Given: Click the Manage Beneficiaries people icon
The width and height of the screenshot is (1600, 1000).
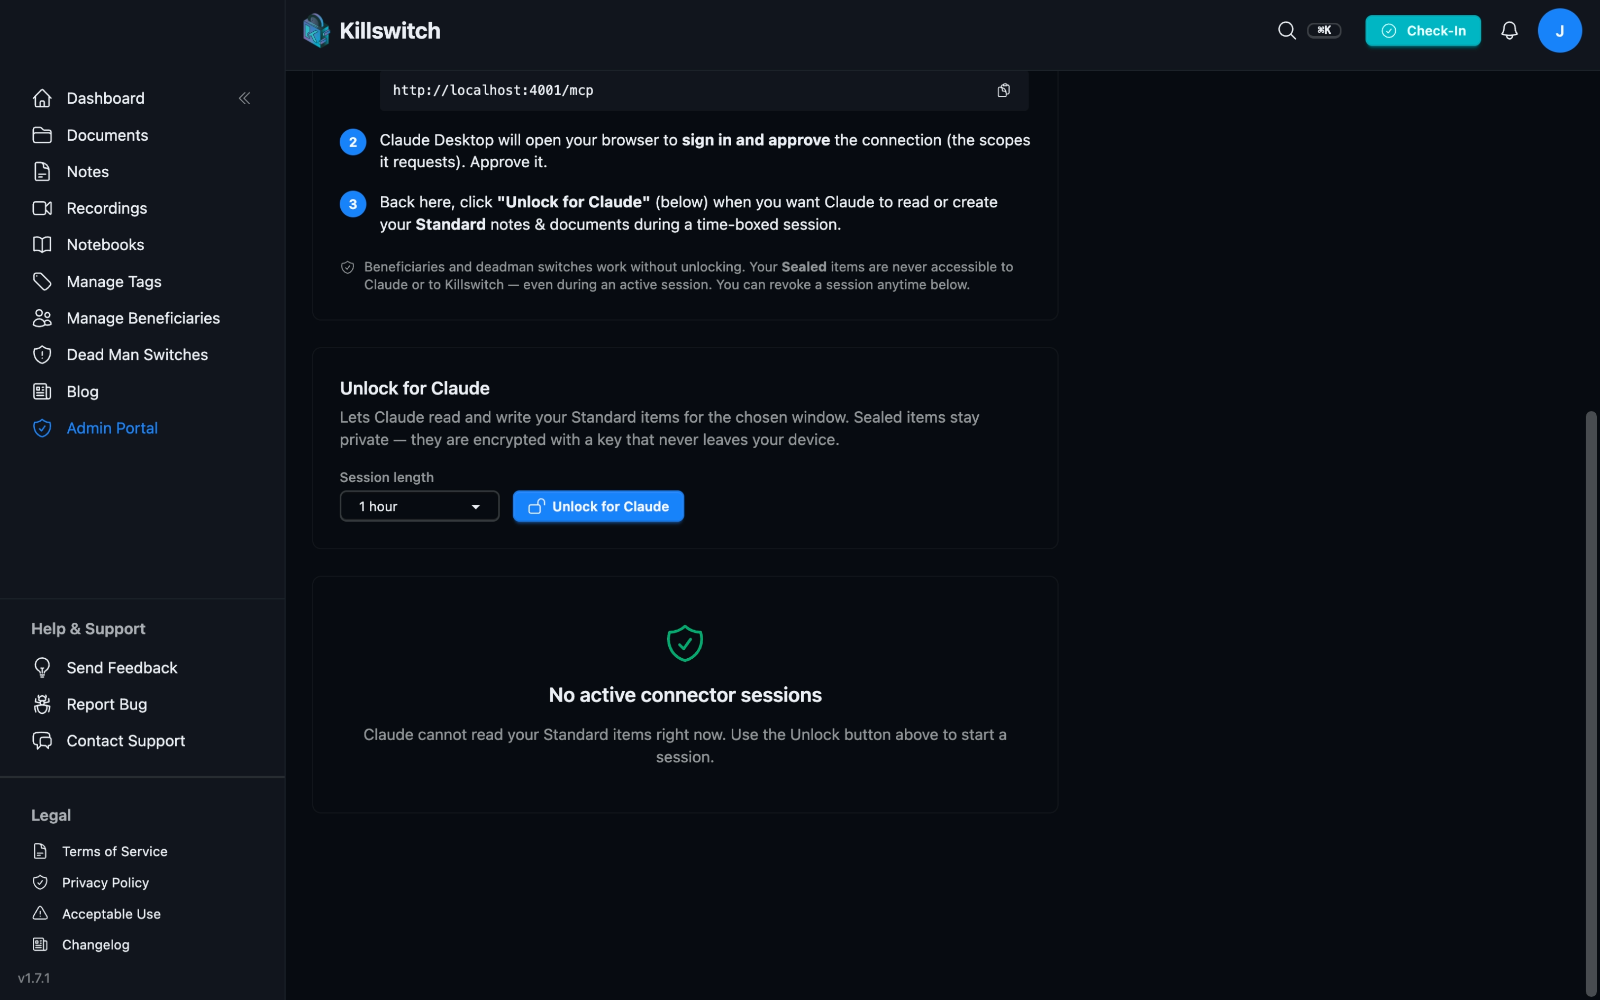Looking at the screenshot, I should click(42, 318).
